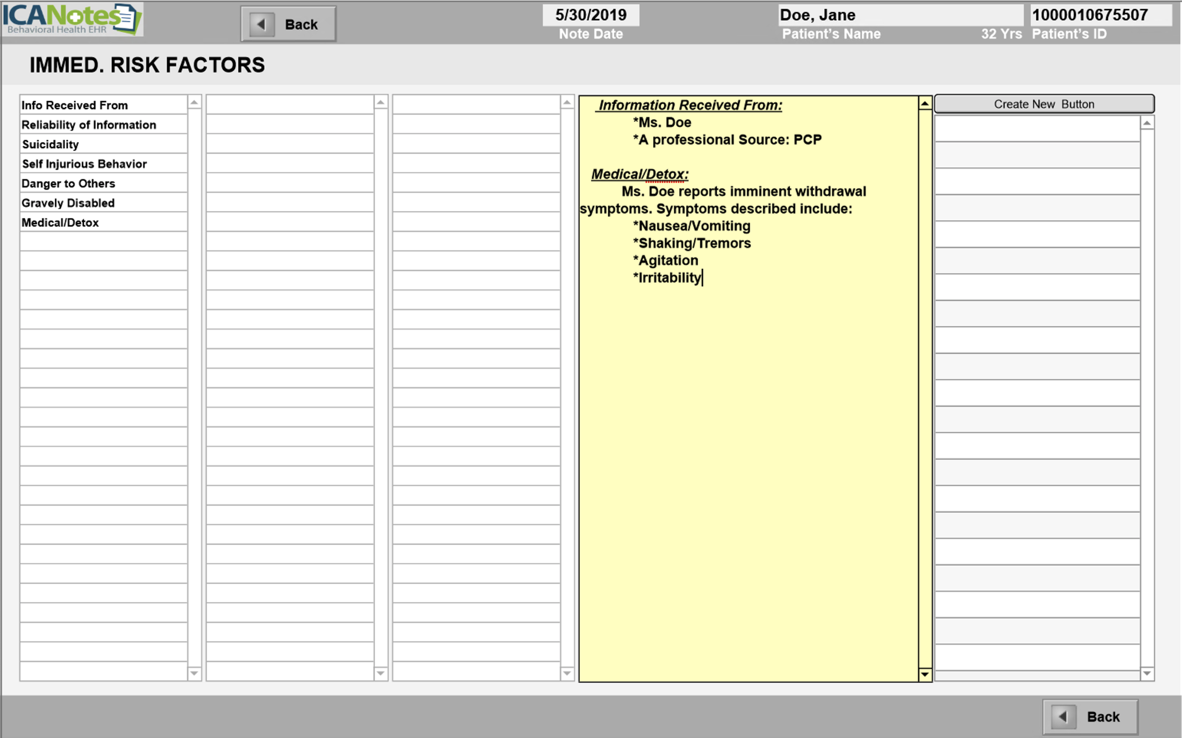Open Self Injurious Behavior item
1182x738 pixels.
point(103,164)
